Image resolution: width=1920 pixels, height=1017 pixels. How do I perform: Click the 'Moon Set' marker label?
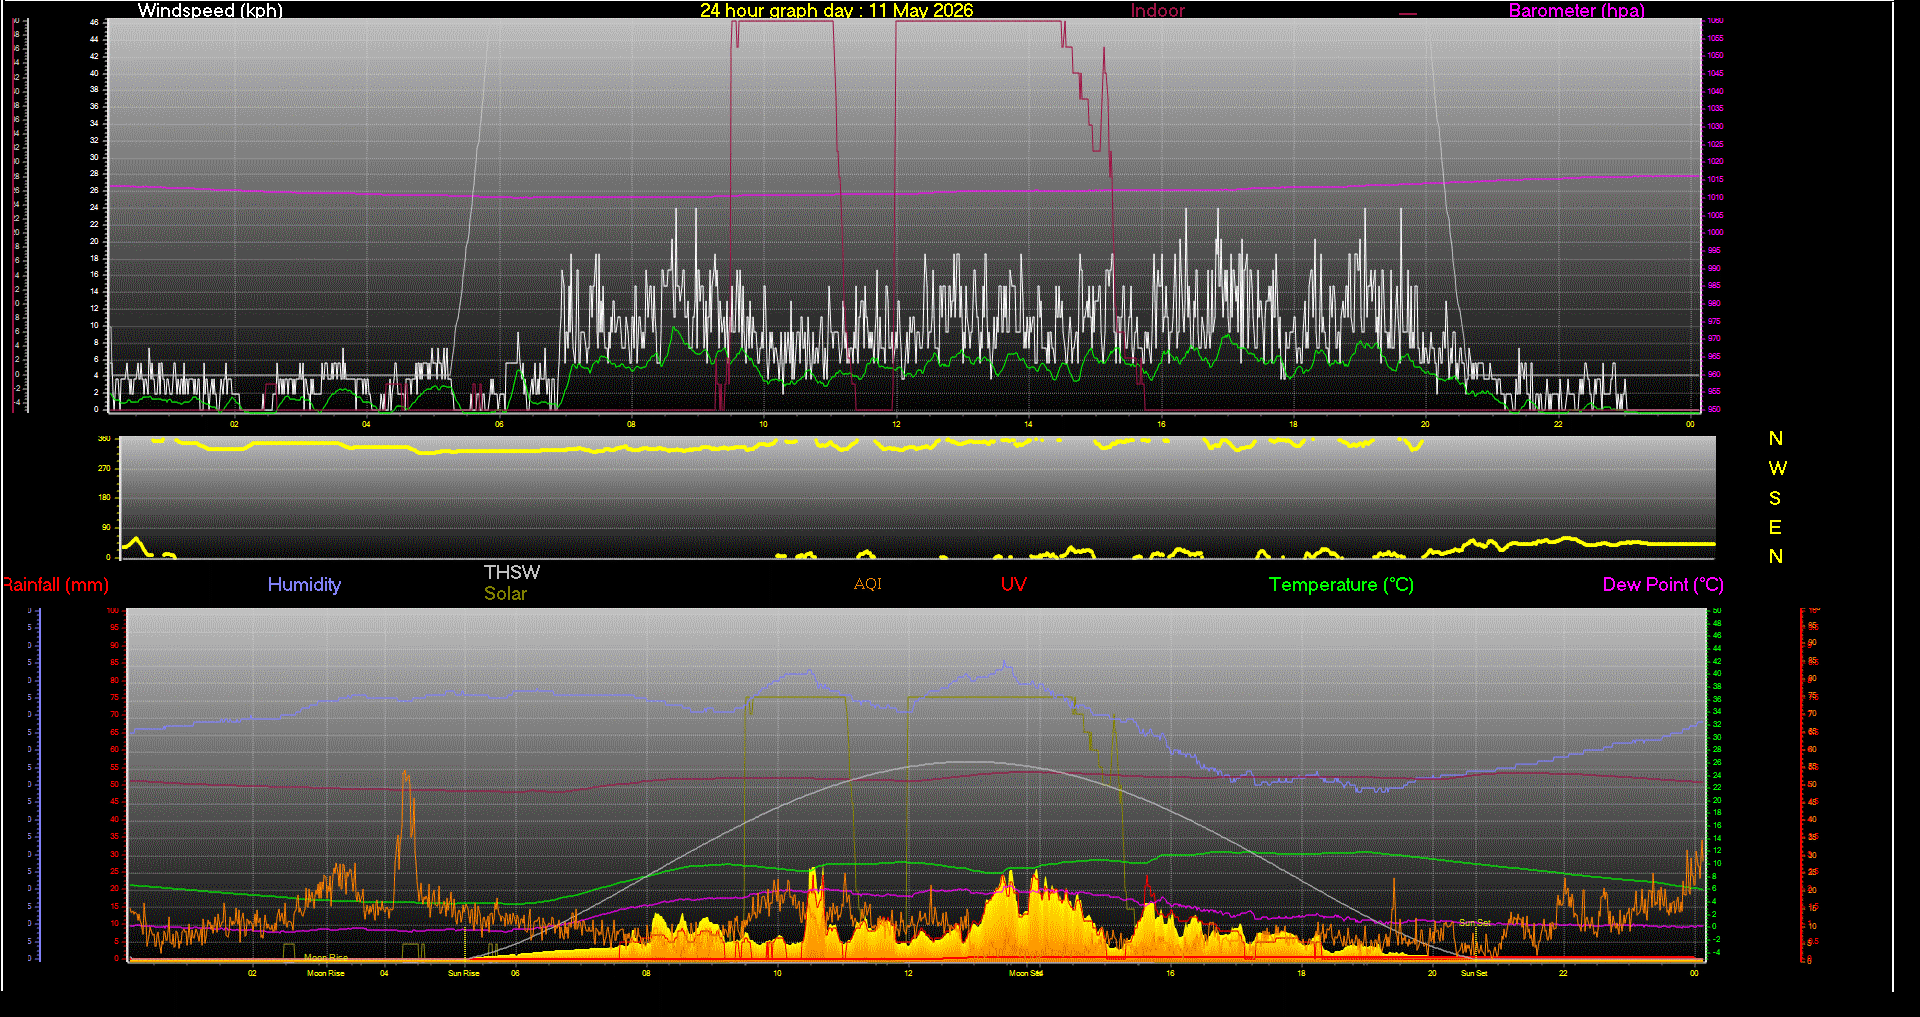pos(1026,973)
